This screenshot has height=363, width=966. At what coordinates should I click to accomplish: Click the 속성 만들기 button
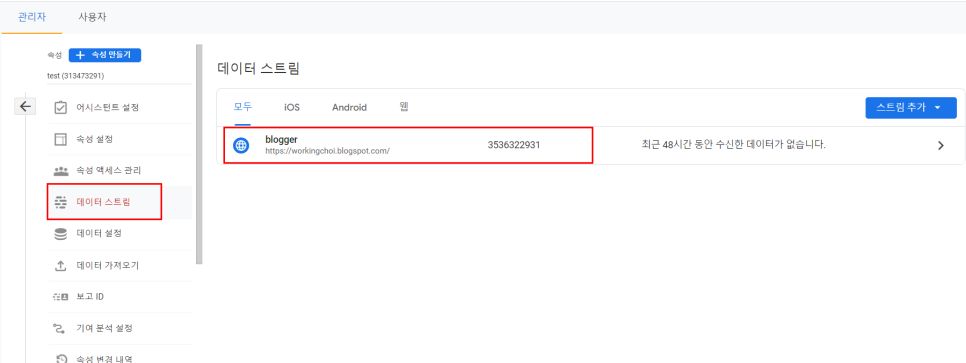point(105,55)
